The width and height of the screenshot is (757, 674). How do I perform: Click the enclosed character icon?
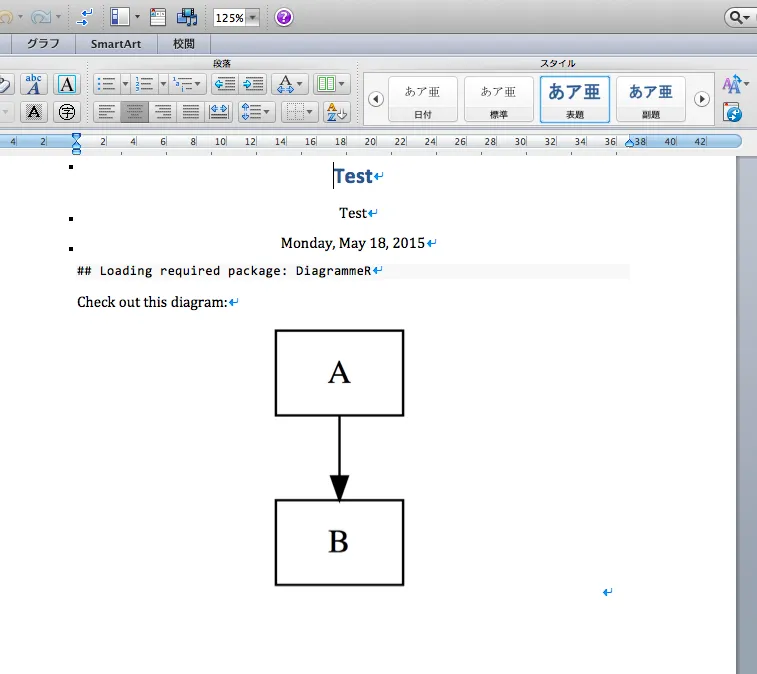[x=67, y=112]
